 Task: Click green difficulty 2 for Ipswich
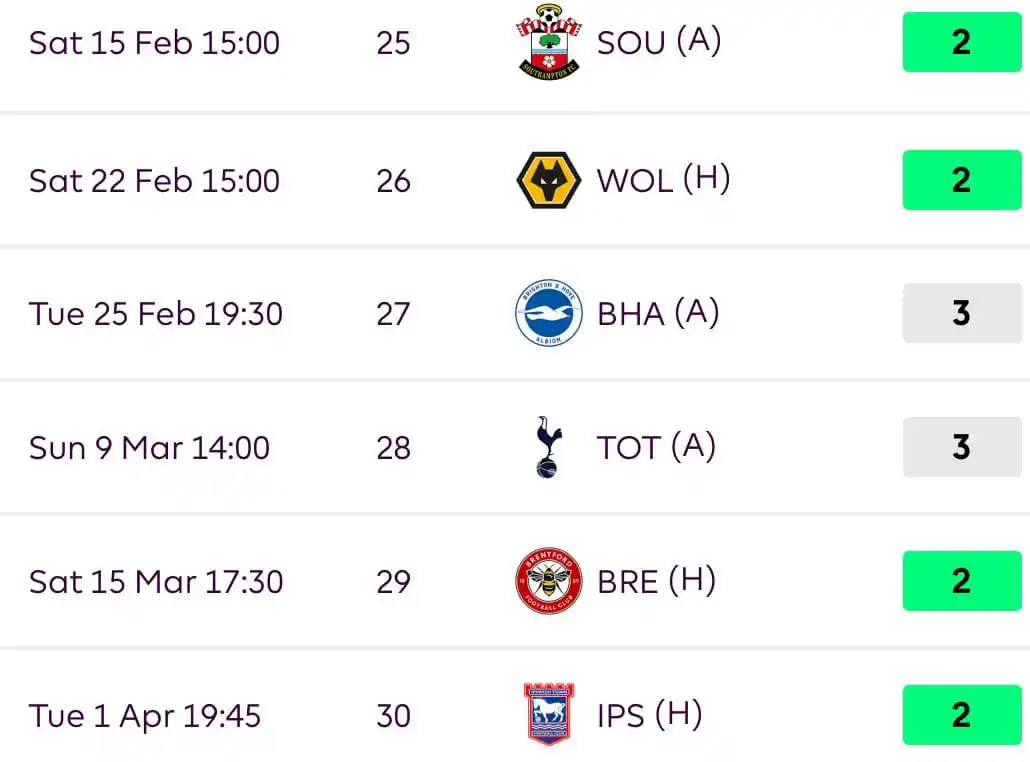[x=962, y=715]
